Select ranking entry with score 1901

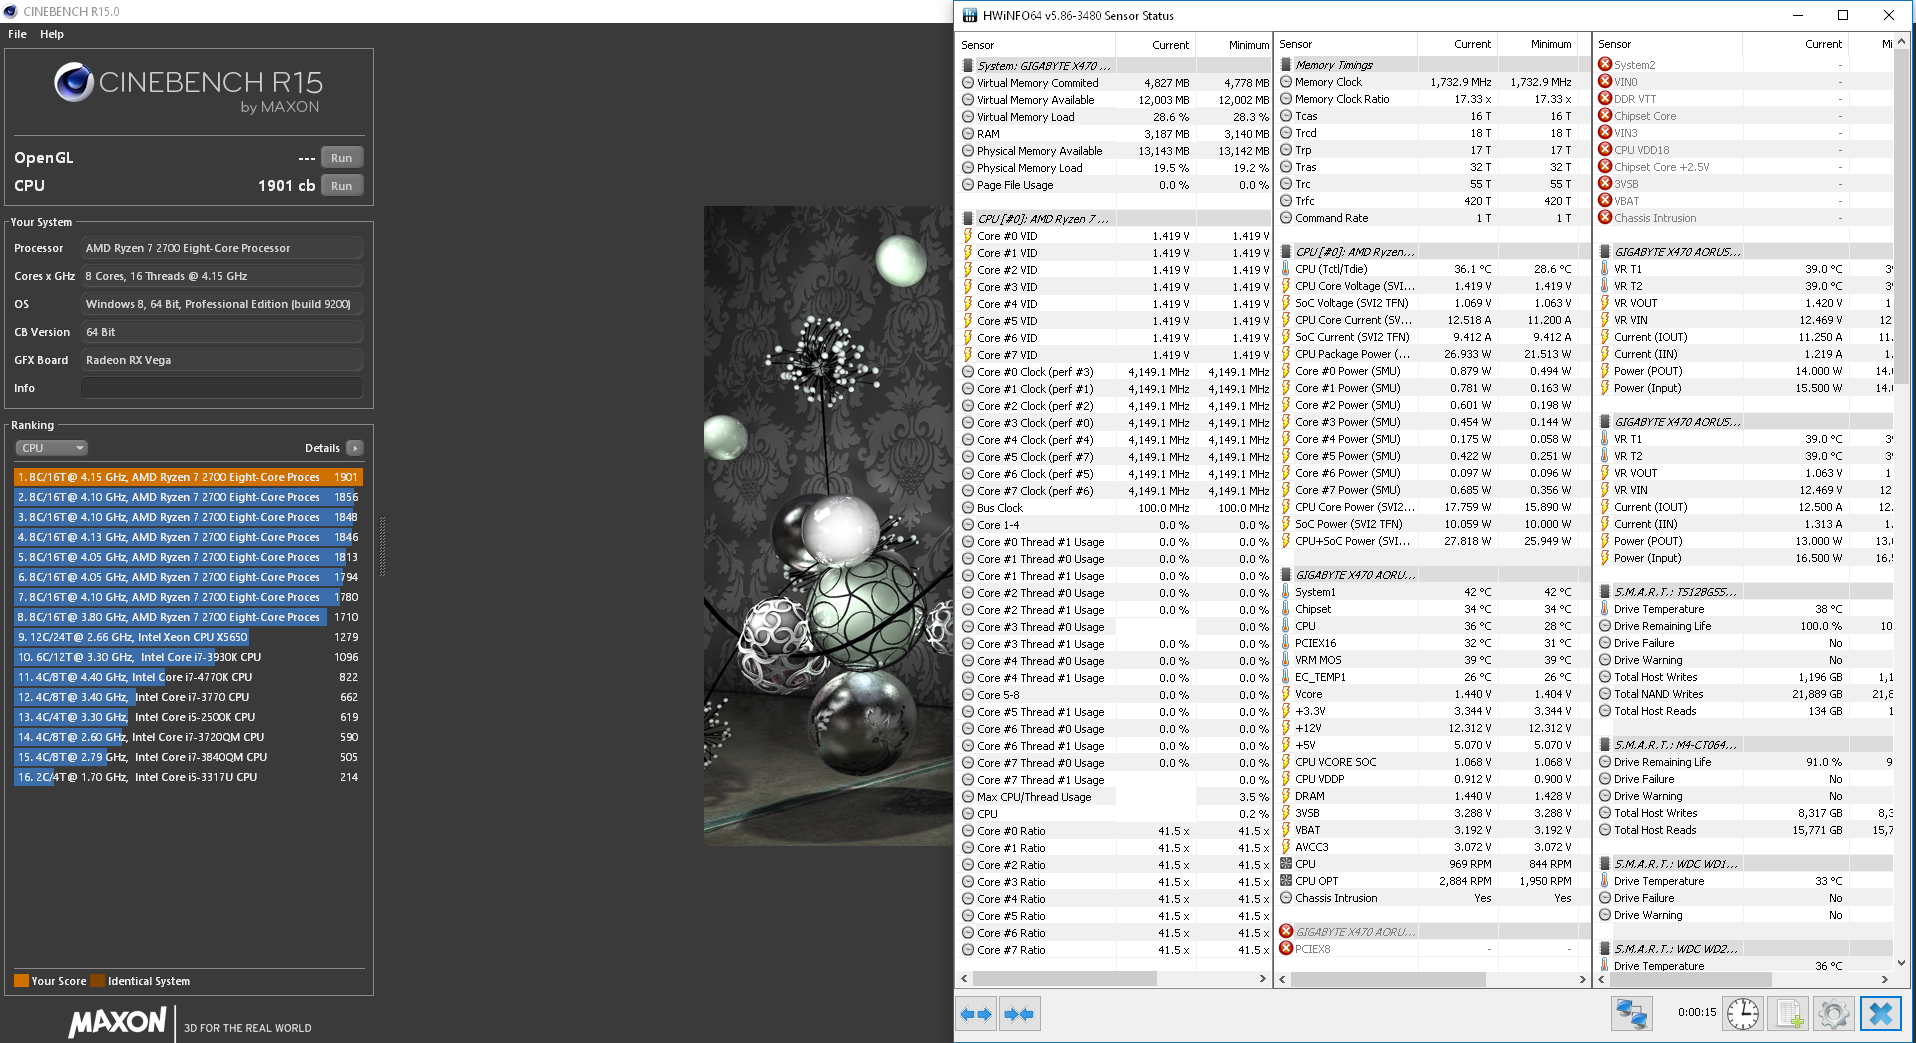coord(188,477)
